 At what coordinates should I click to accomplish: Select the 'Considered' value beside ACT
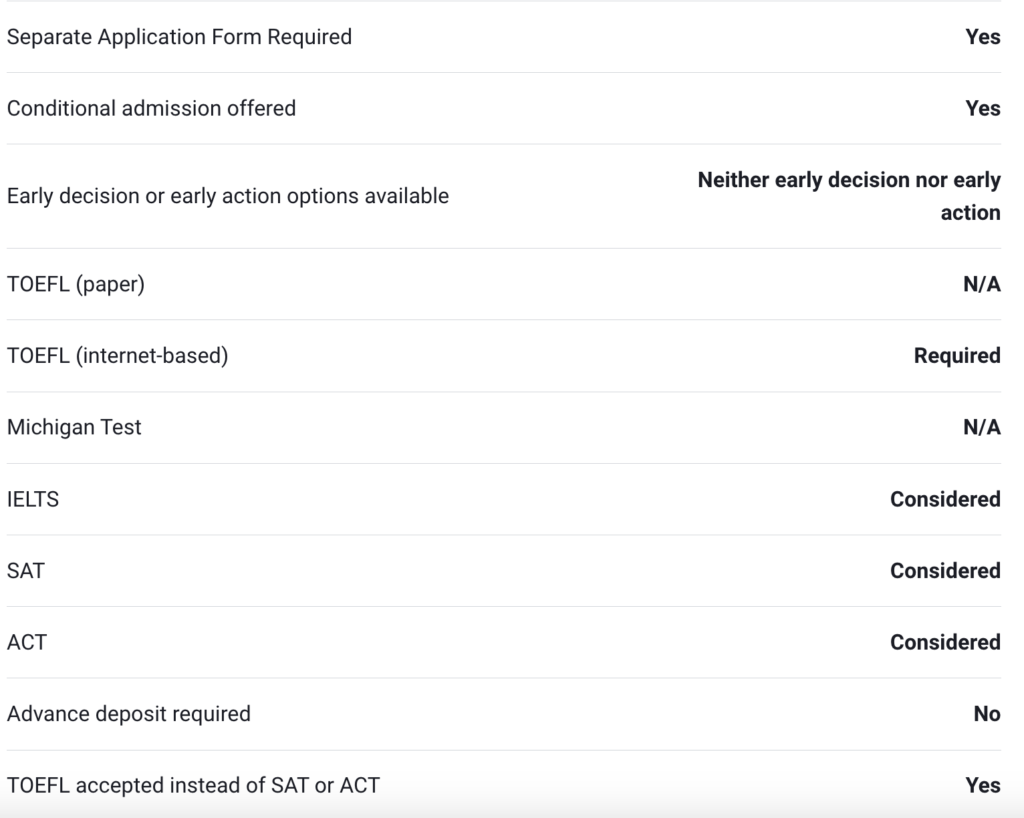(945, 642)
